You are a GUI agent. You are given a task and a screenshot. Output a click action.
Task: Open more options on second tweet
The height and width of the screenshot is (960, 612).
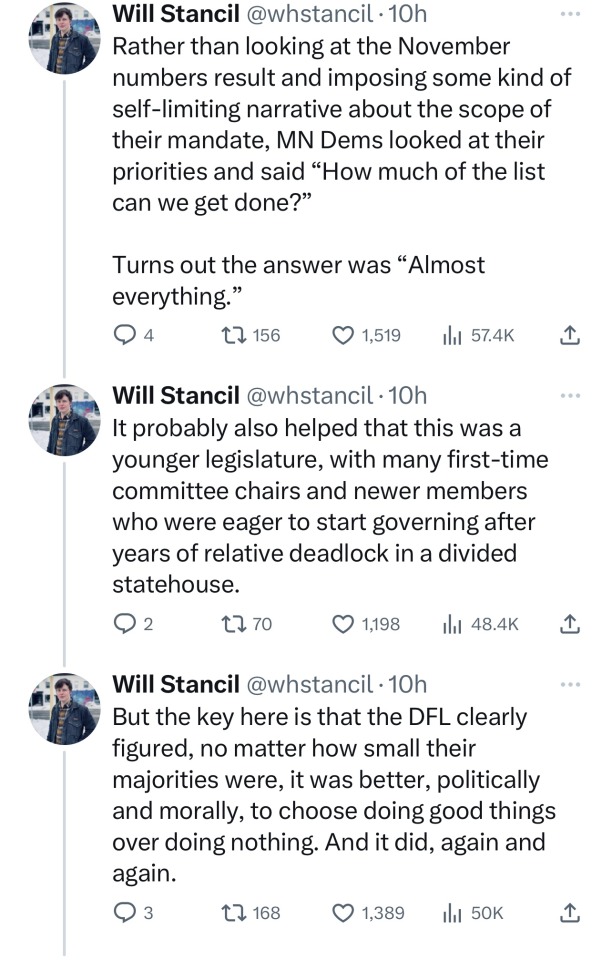point(570,395)
